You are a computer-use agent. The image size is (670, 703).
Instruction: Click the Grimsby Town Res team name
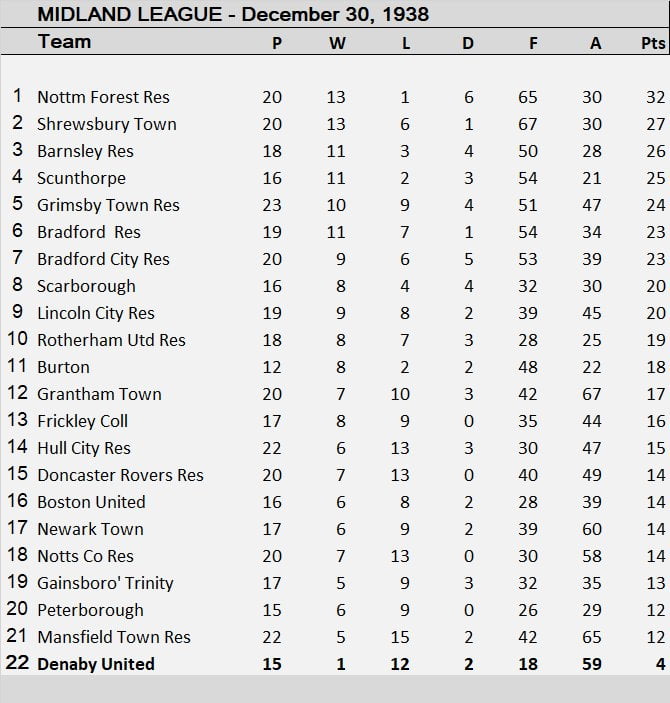coord(108,205)
